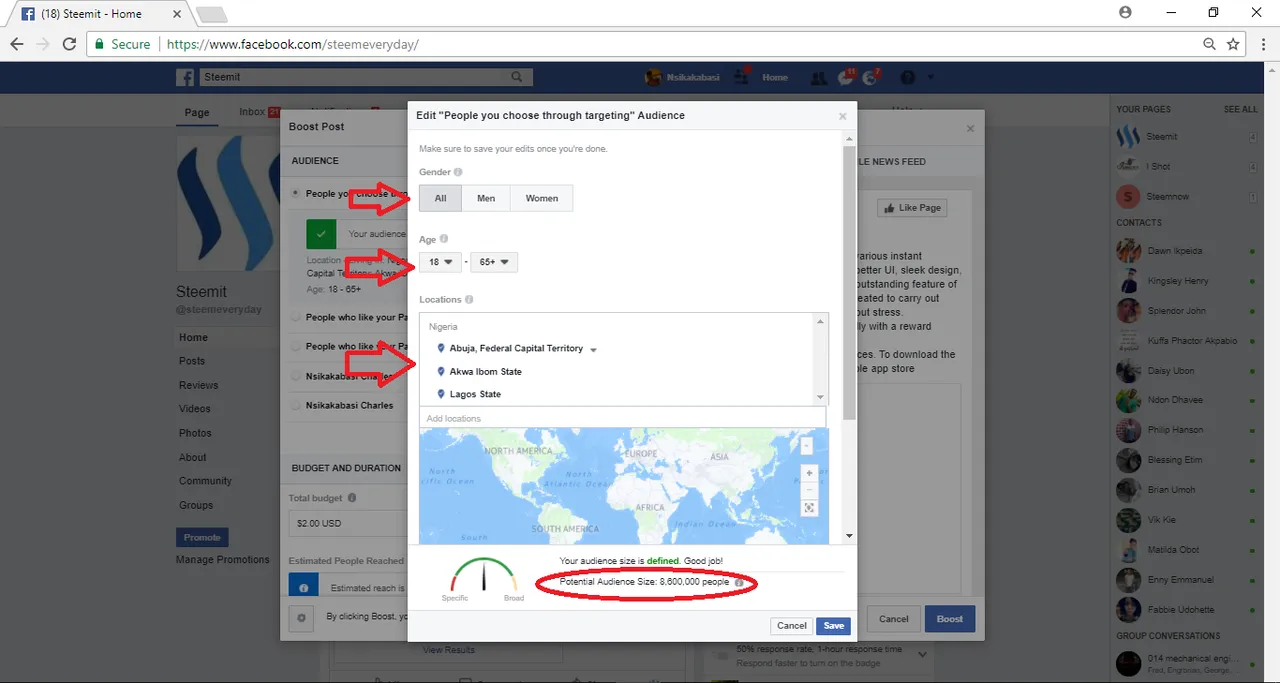
Task: Go back in browser
Action: point(17,44)
